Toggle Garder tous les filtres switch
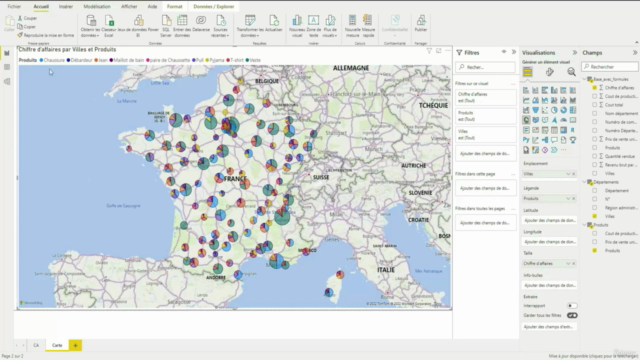 coord(572,316)
